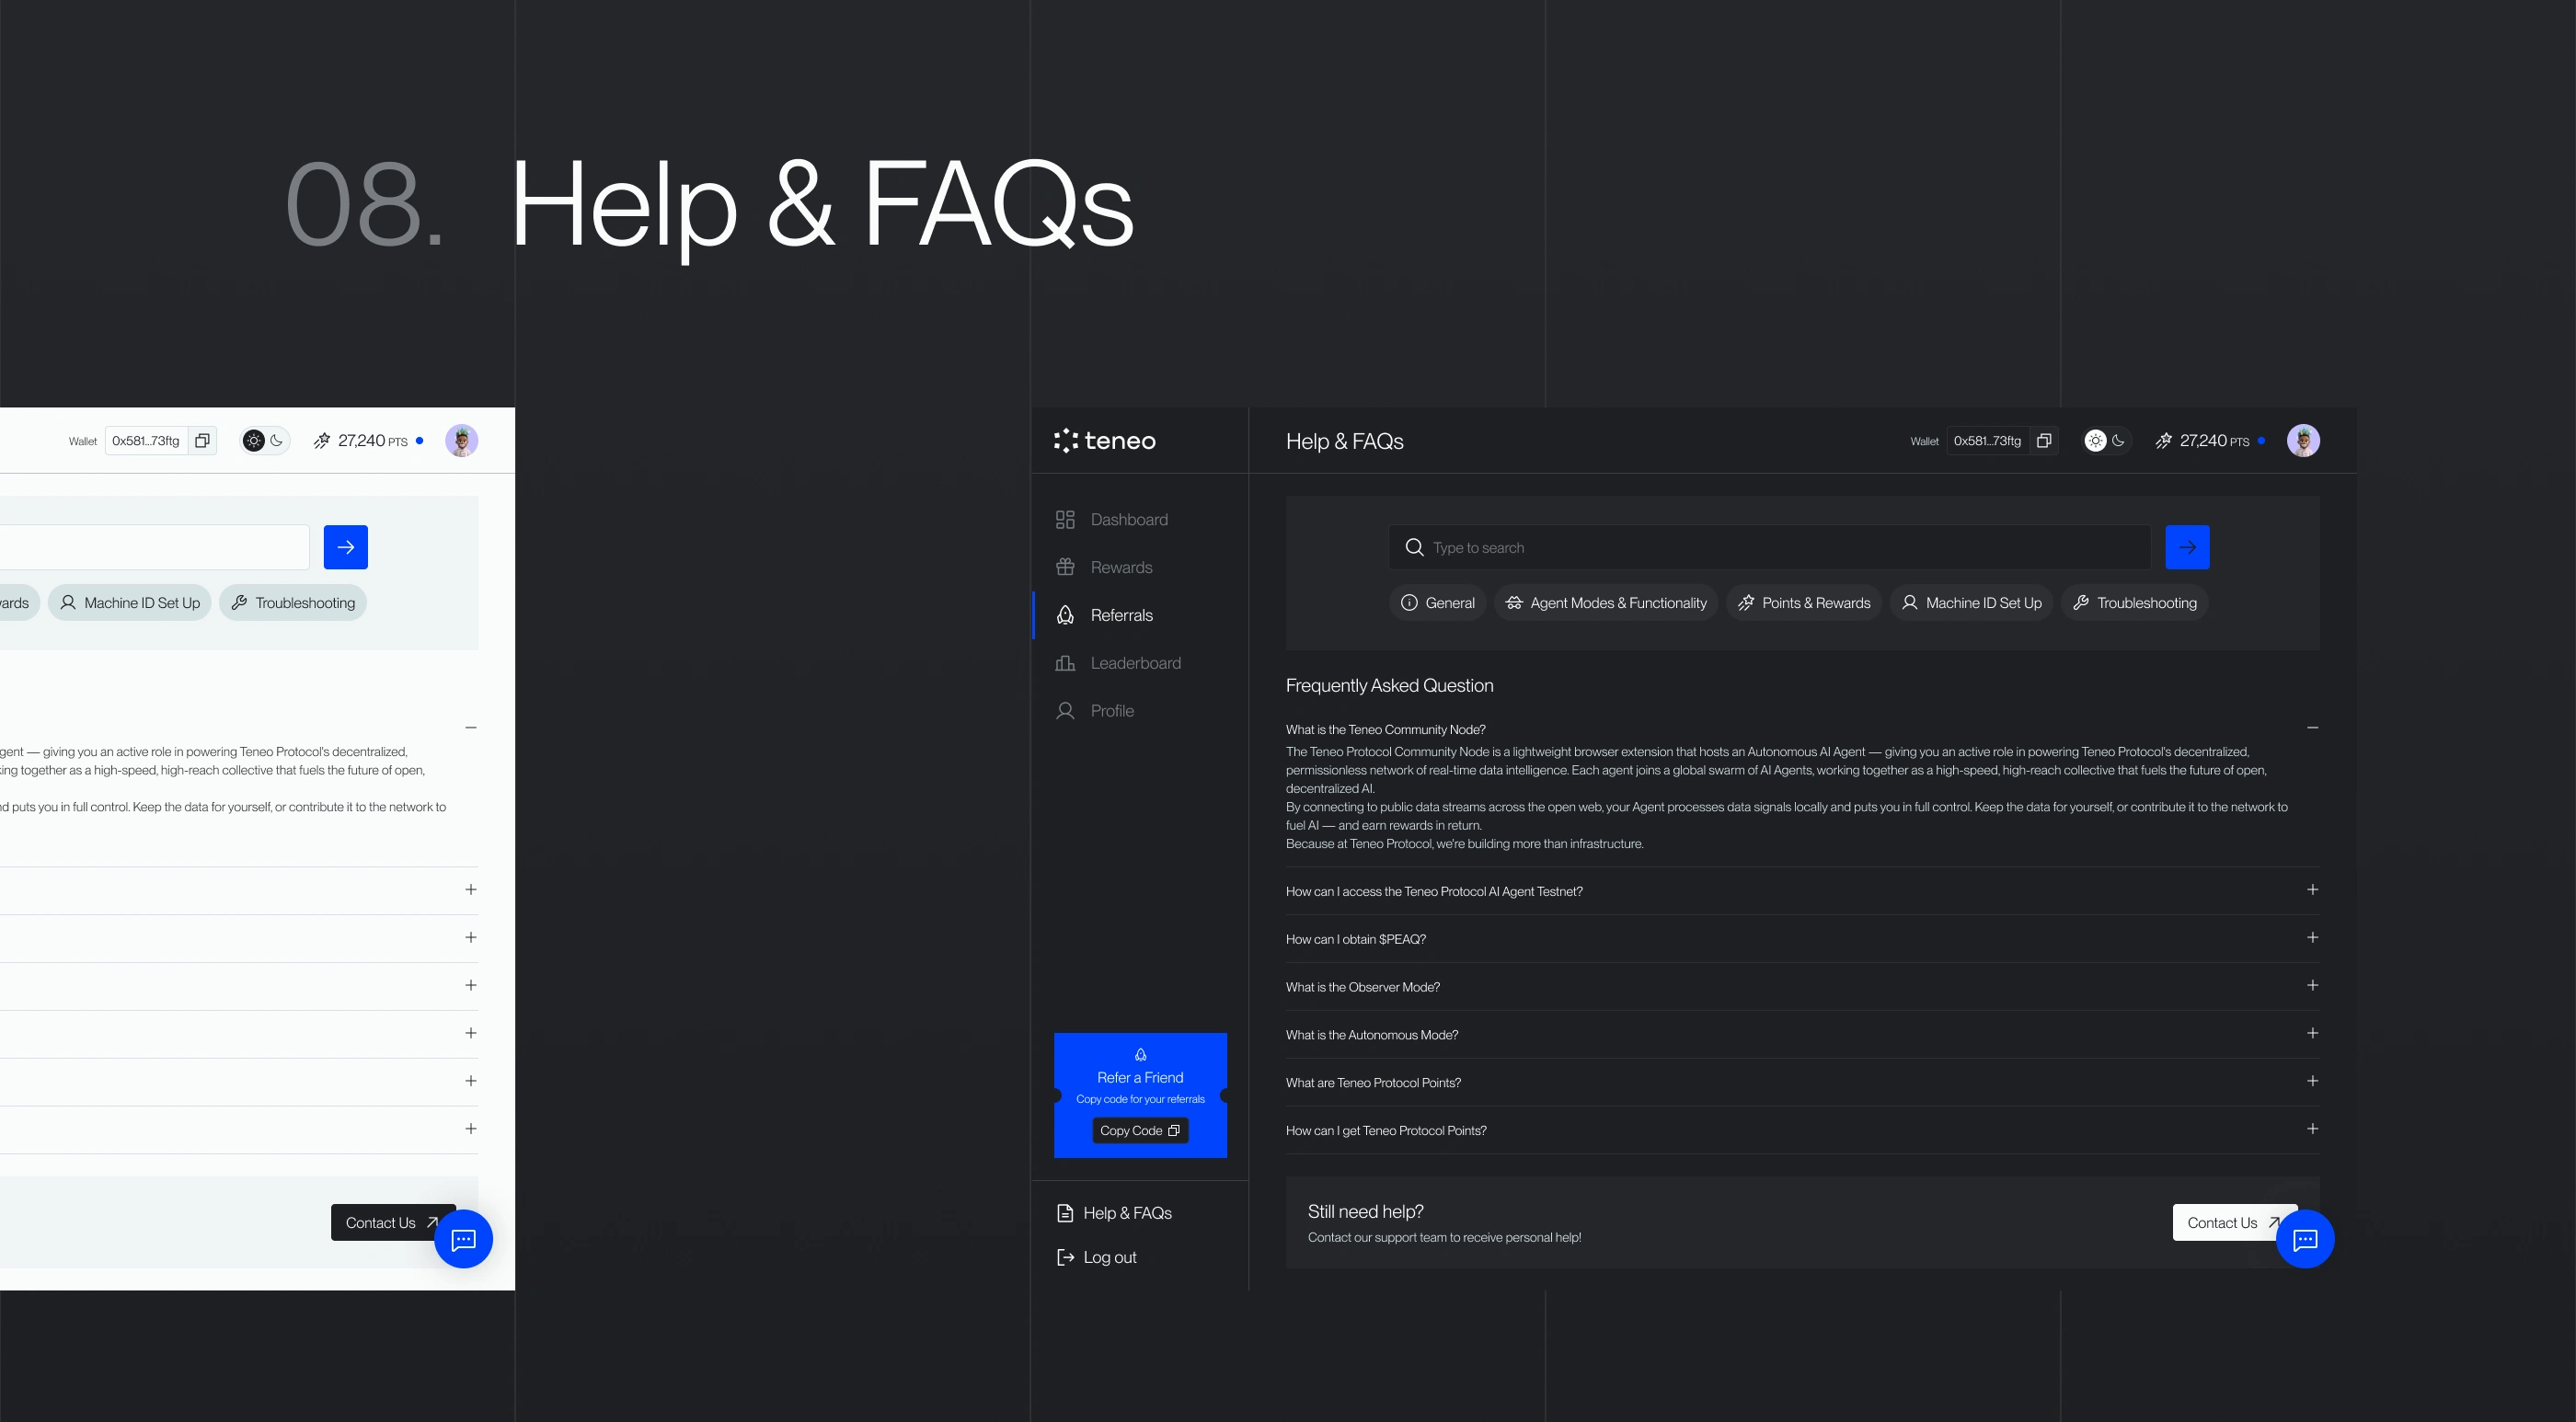Screen dimensions: 2576x1422
Task: Click the copy wallet icon in light panel
Action: 202,441
